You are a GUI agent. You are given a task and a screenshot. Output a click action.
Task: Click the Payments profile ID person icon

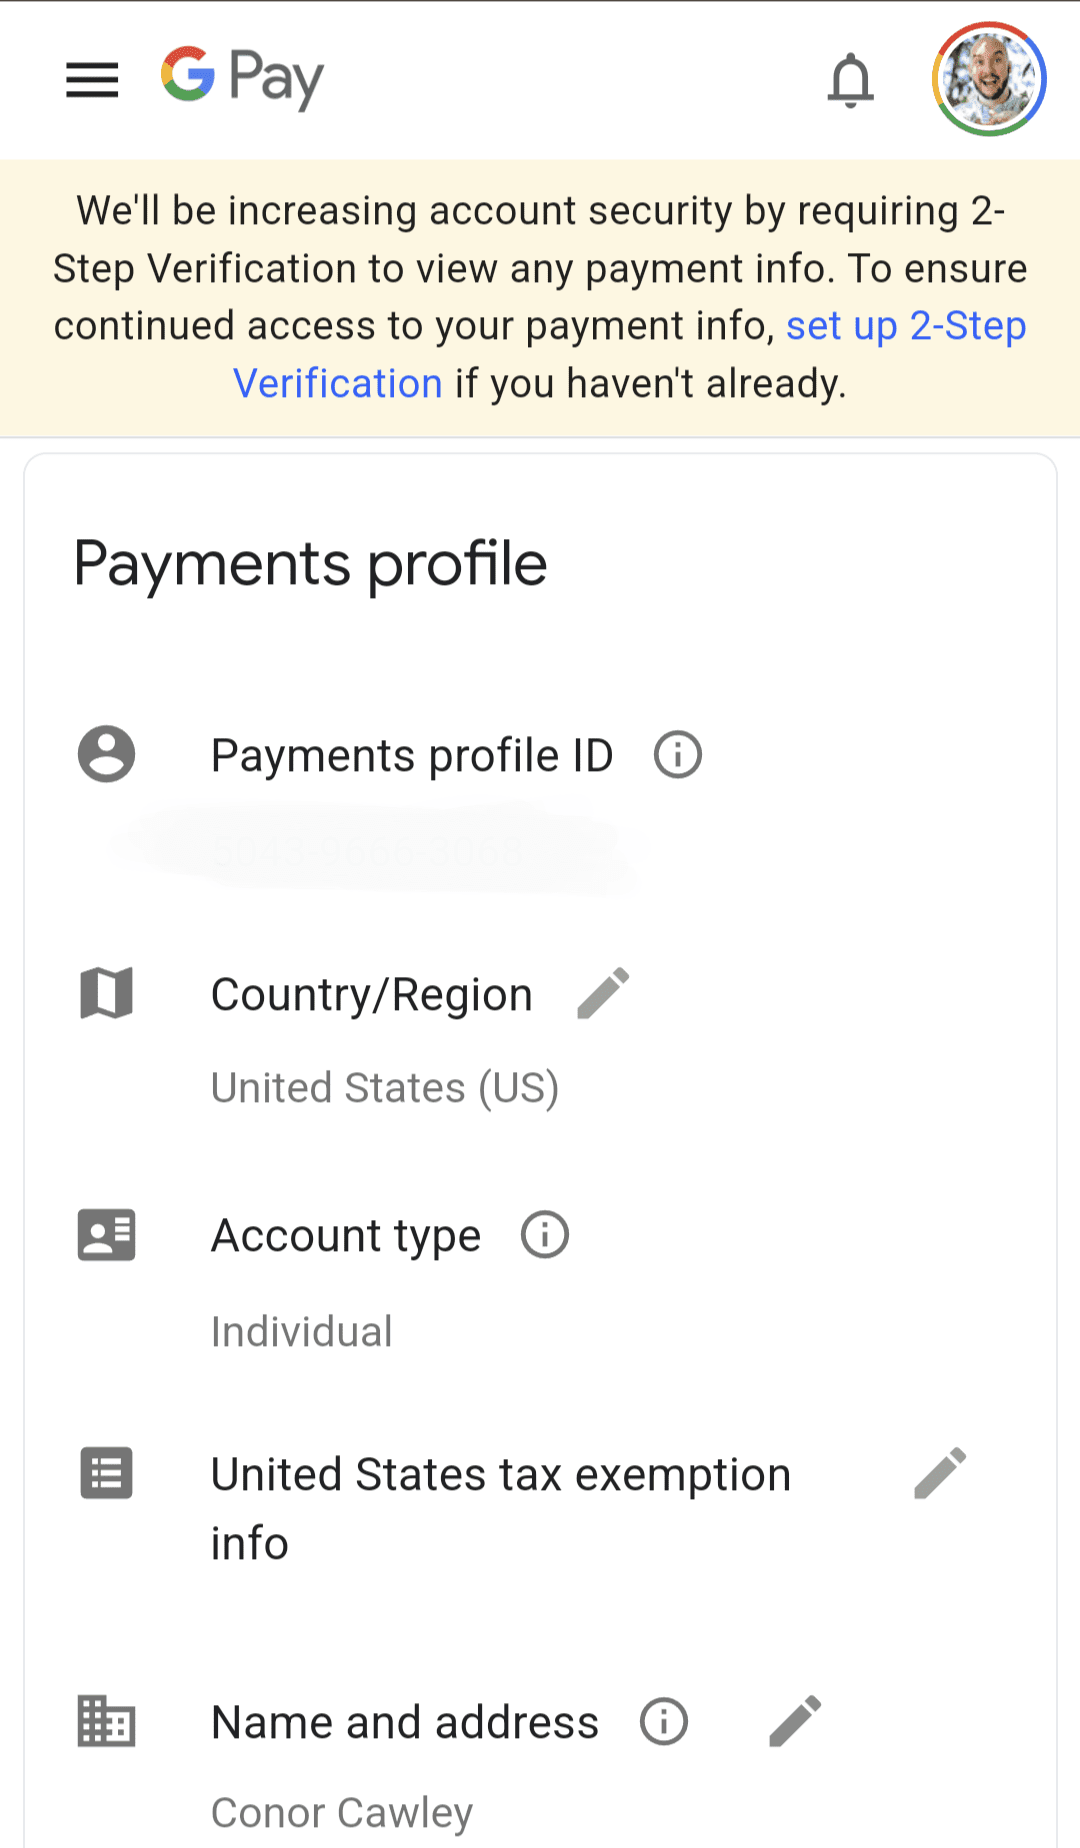[x=106, y=754]
